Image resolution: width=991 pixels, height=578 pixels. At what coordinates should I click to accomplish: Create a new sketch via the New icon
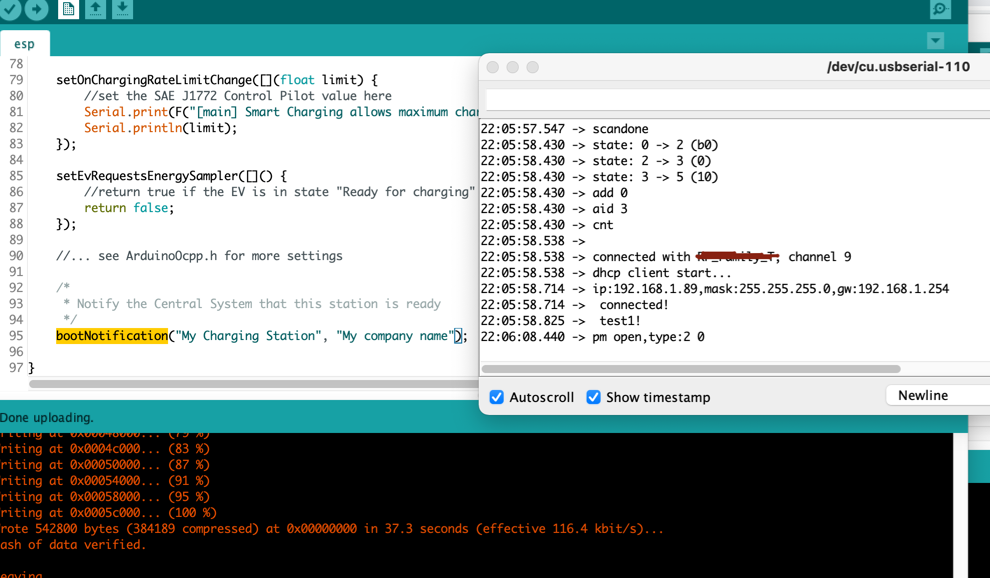pyautogui.click(x=67, y=9)
